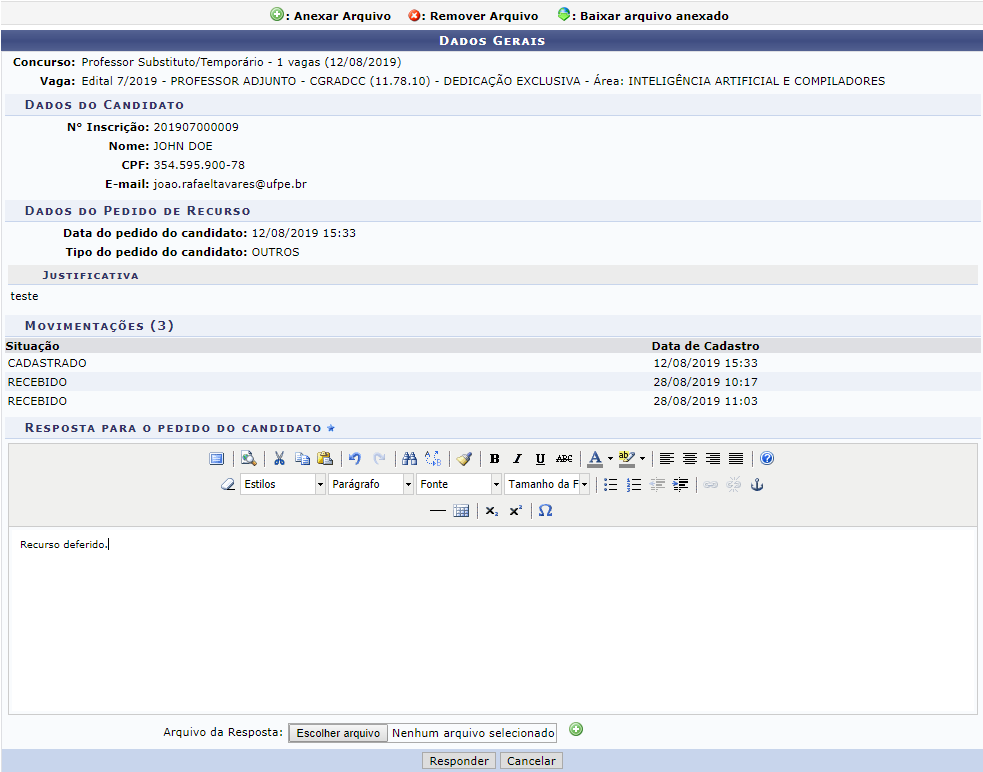Toggle strikethrough text formatting
This screenshot has width=983, height=772.
pyautogui.click(x=564, y=459)
